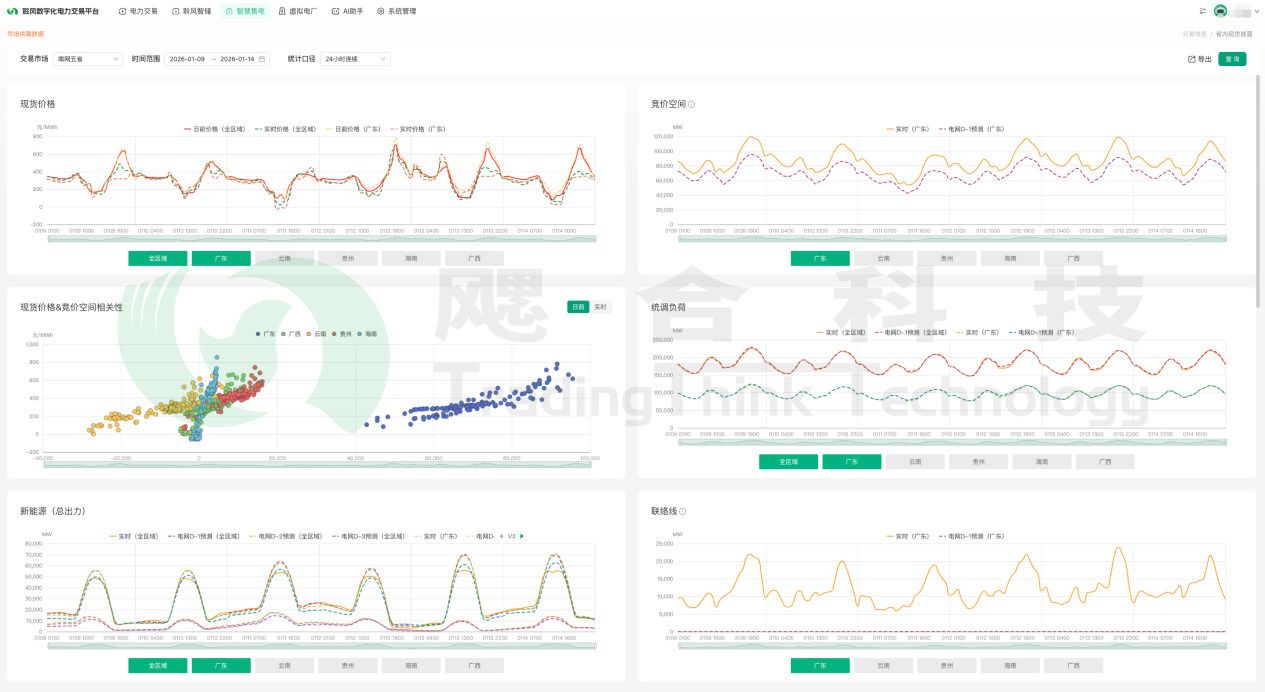Click the user avatar icon
1265x692 pixels.
pos(1220,11)
